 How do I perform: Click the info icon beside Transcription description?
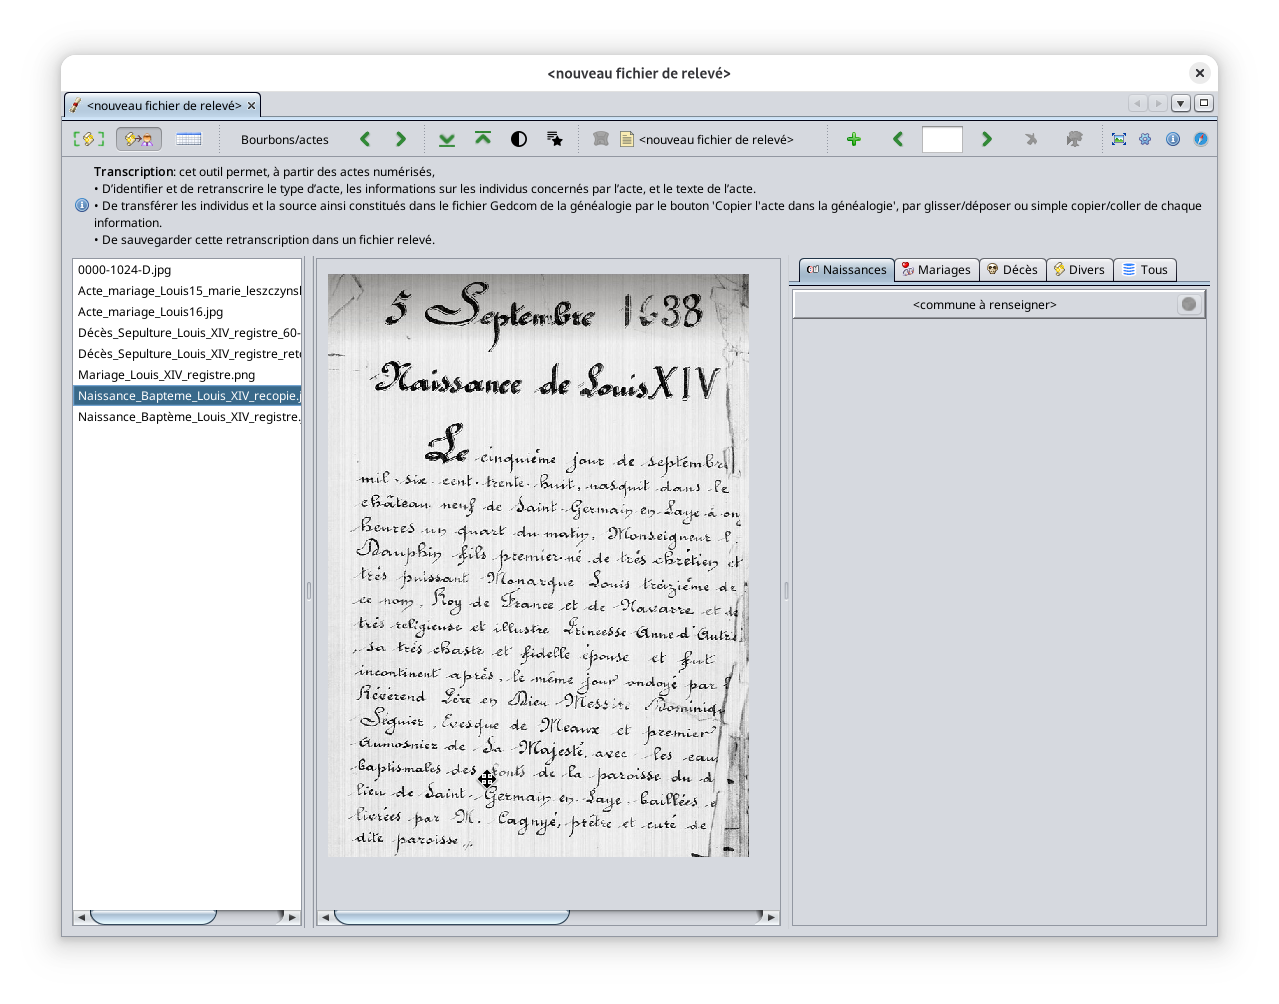point(82,205)
